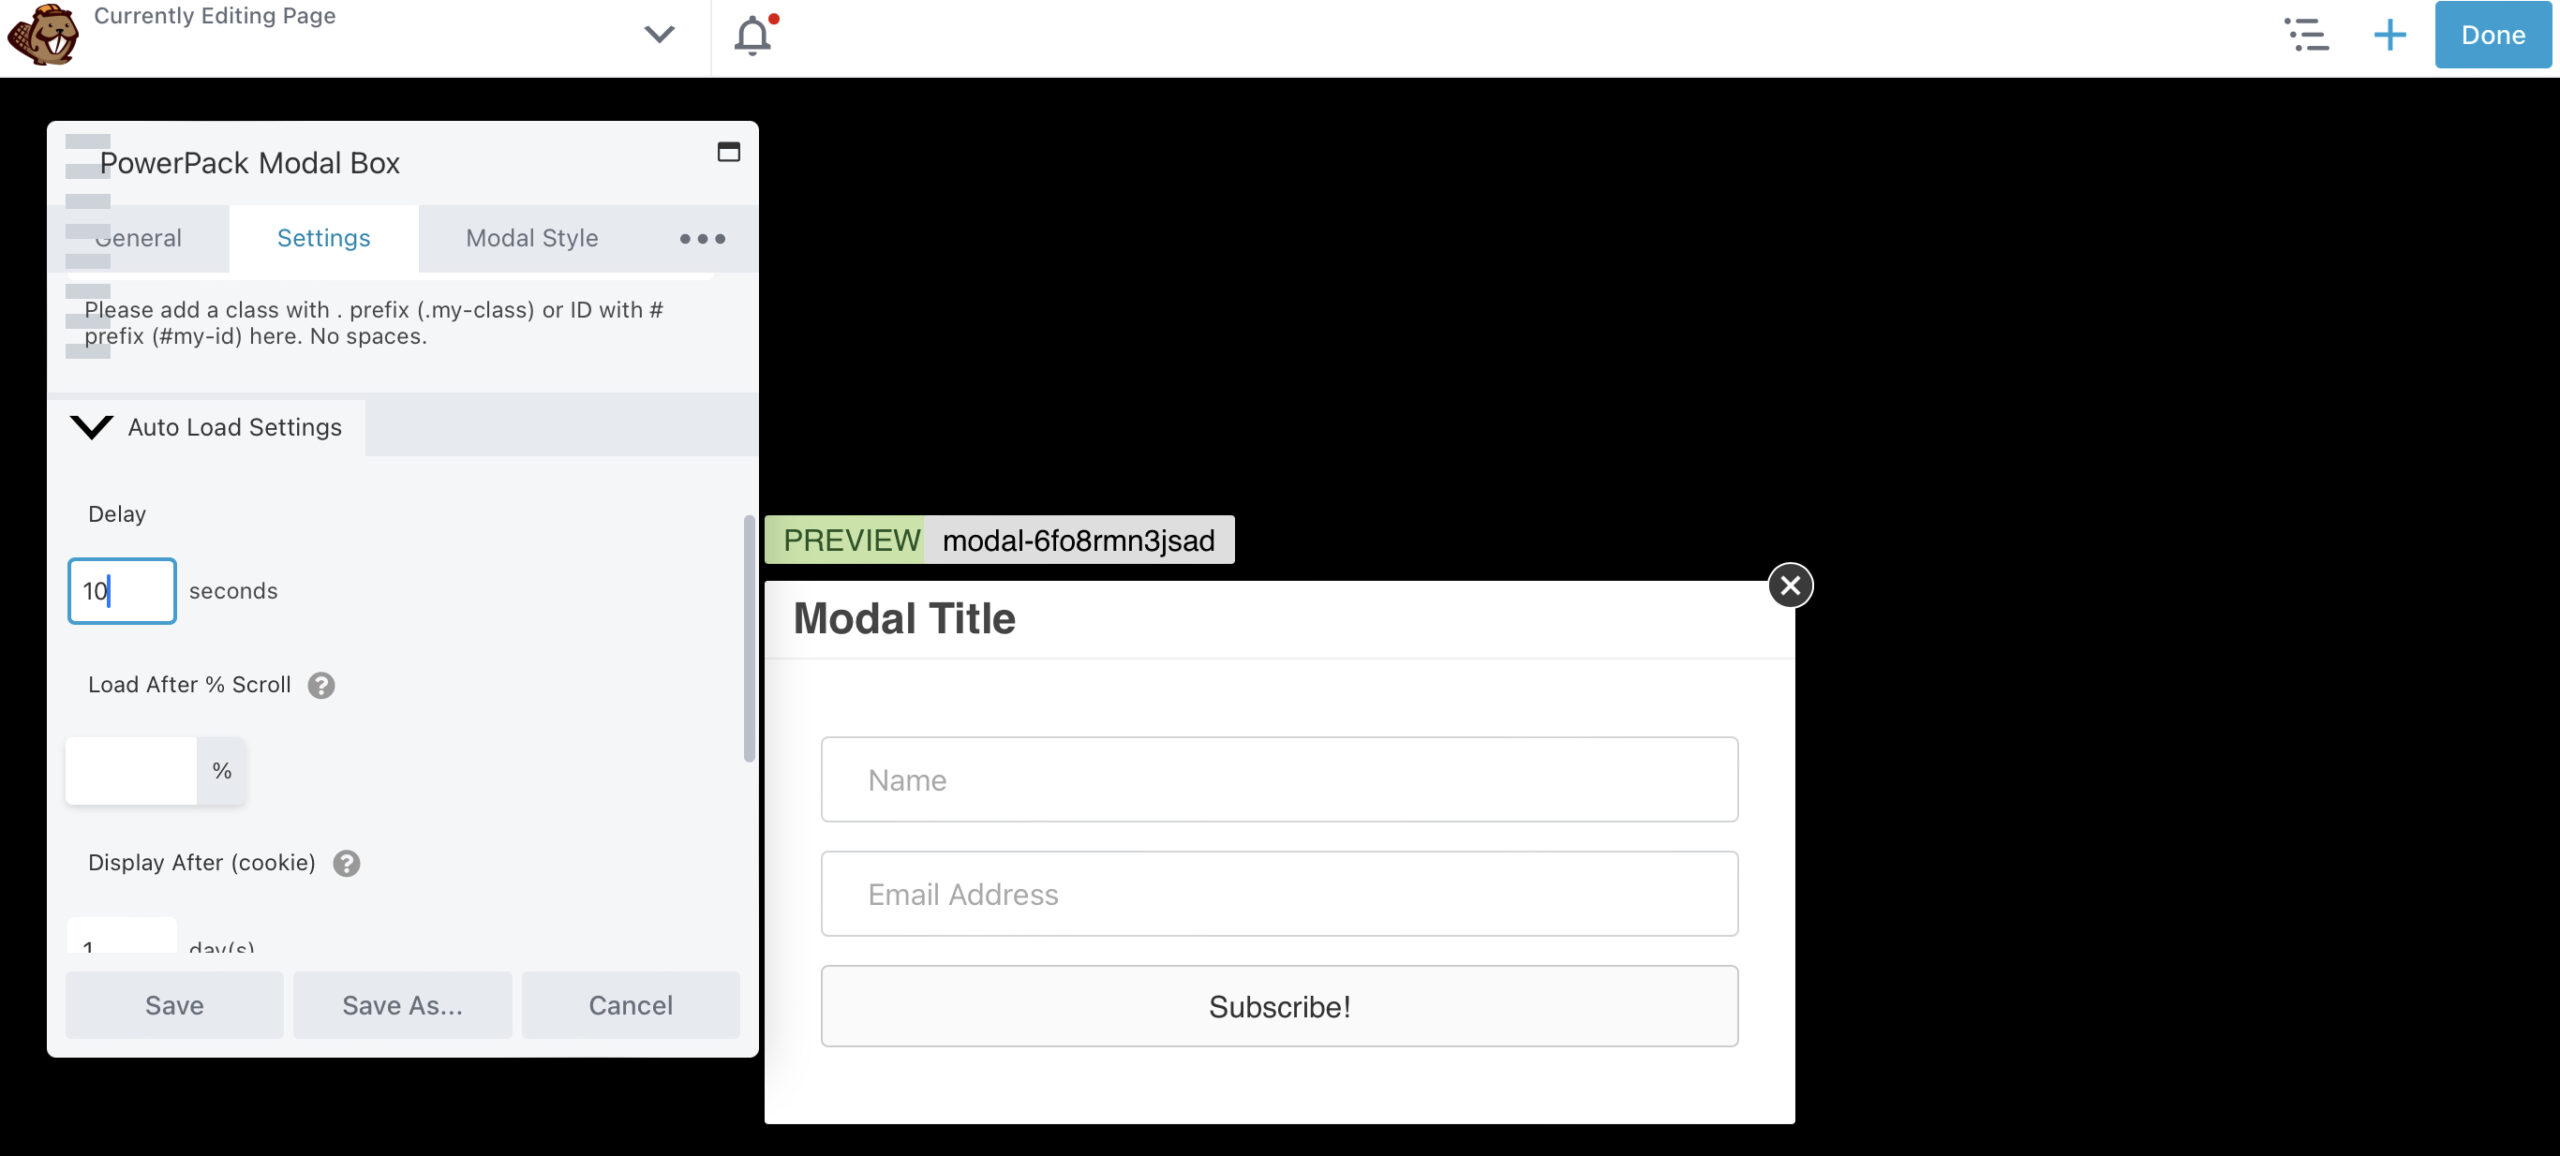Screen dimensions: 2560x1156
Task: Click the help question mark icon next to Display After cookie
Action: coord(344,862)
